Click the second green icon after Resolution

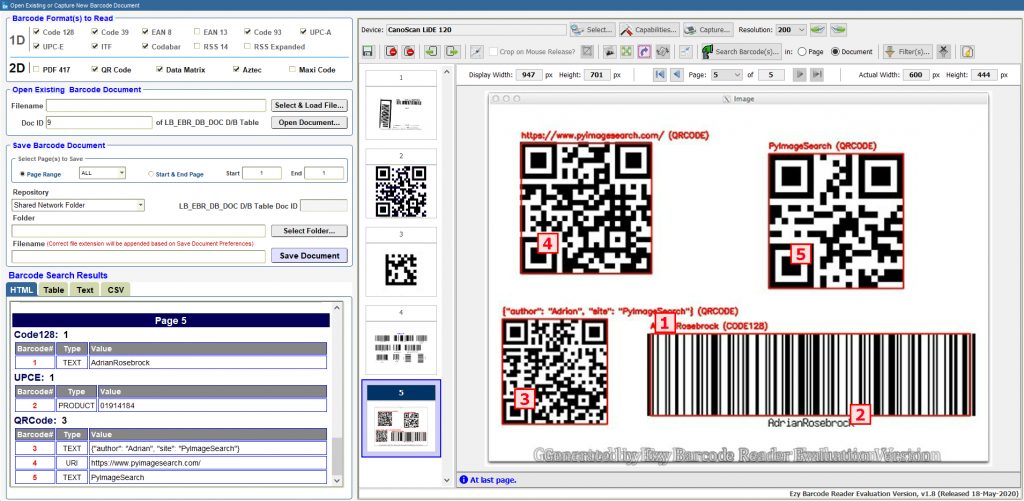click(839, 29)
